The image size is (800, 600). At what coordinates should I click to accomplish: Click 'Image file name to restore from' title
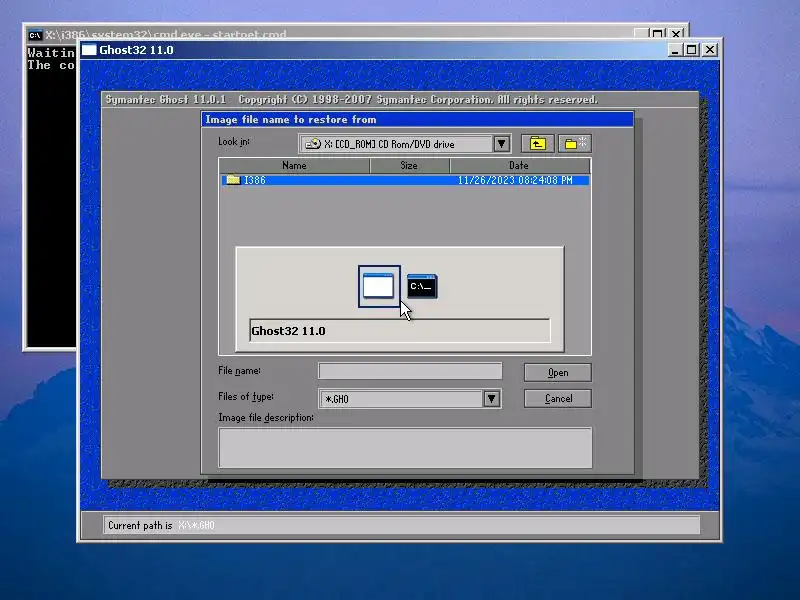pos(291,119)
